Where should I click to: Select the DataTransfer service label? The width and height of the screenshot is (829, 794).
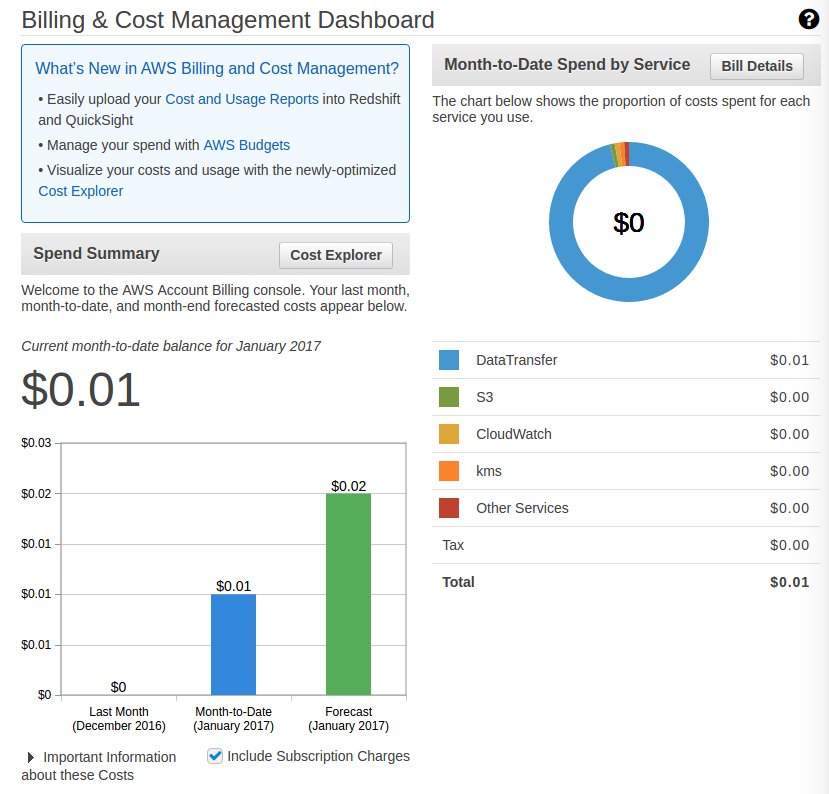[517, 360]
